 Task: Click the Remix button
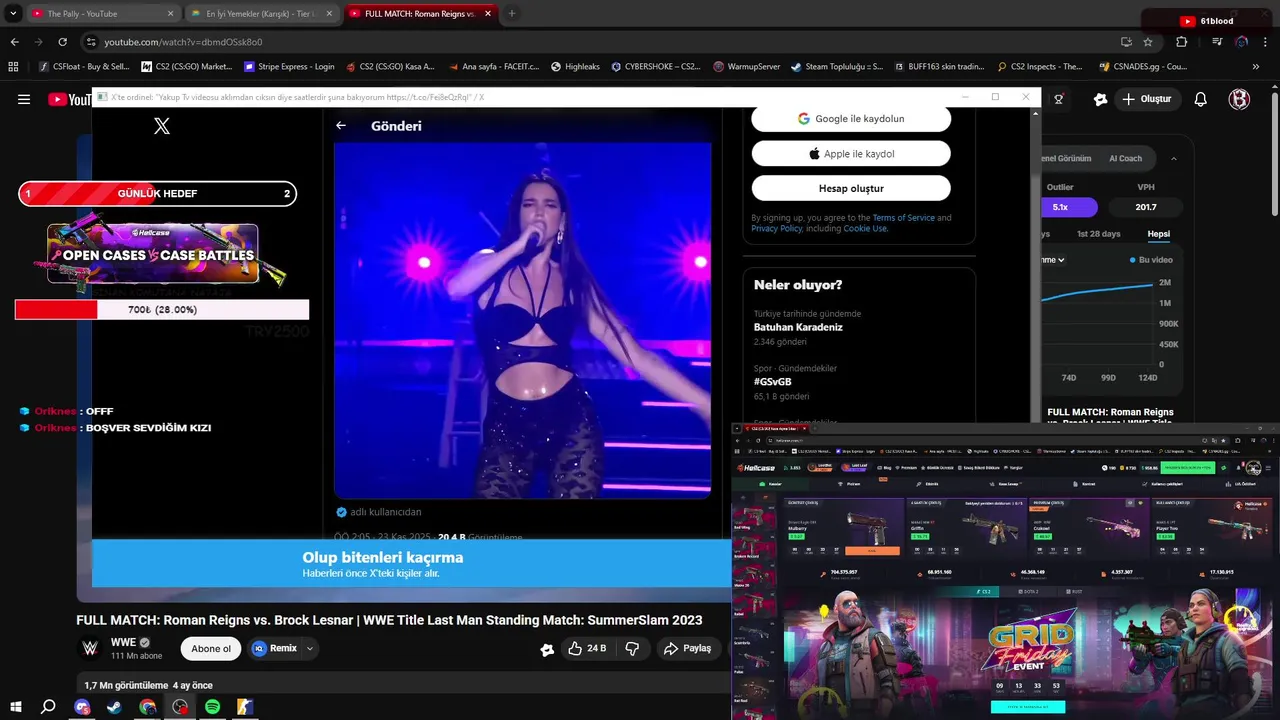point(274,648)
